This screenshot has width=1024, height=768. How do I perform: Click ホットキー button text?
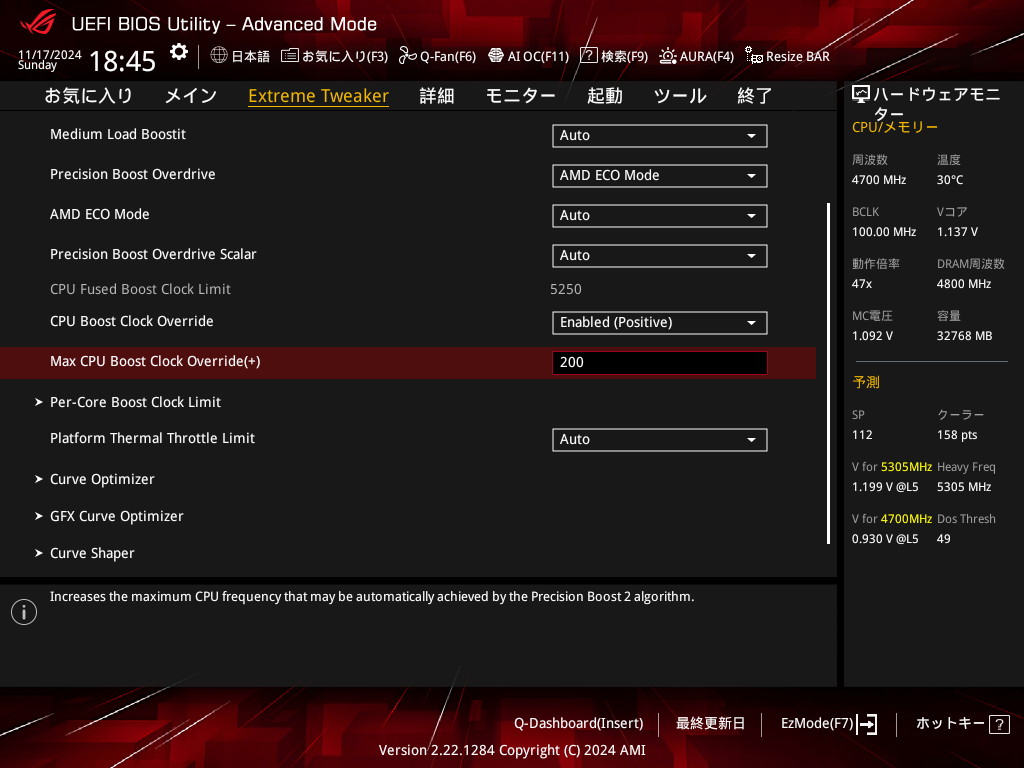point(950,724)
